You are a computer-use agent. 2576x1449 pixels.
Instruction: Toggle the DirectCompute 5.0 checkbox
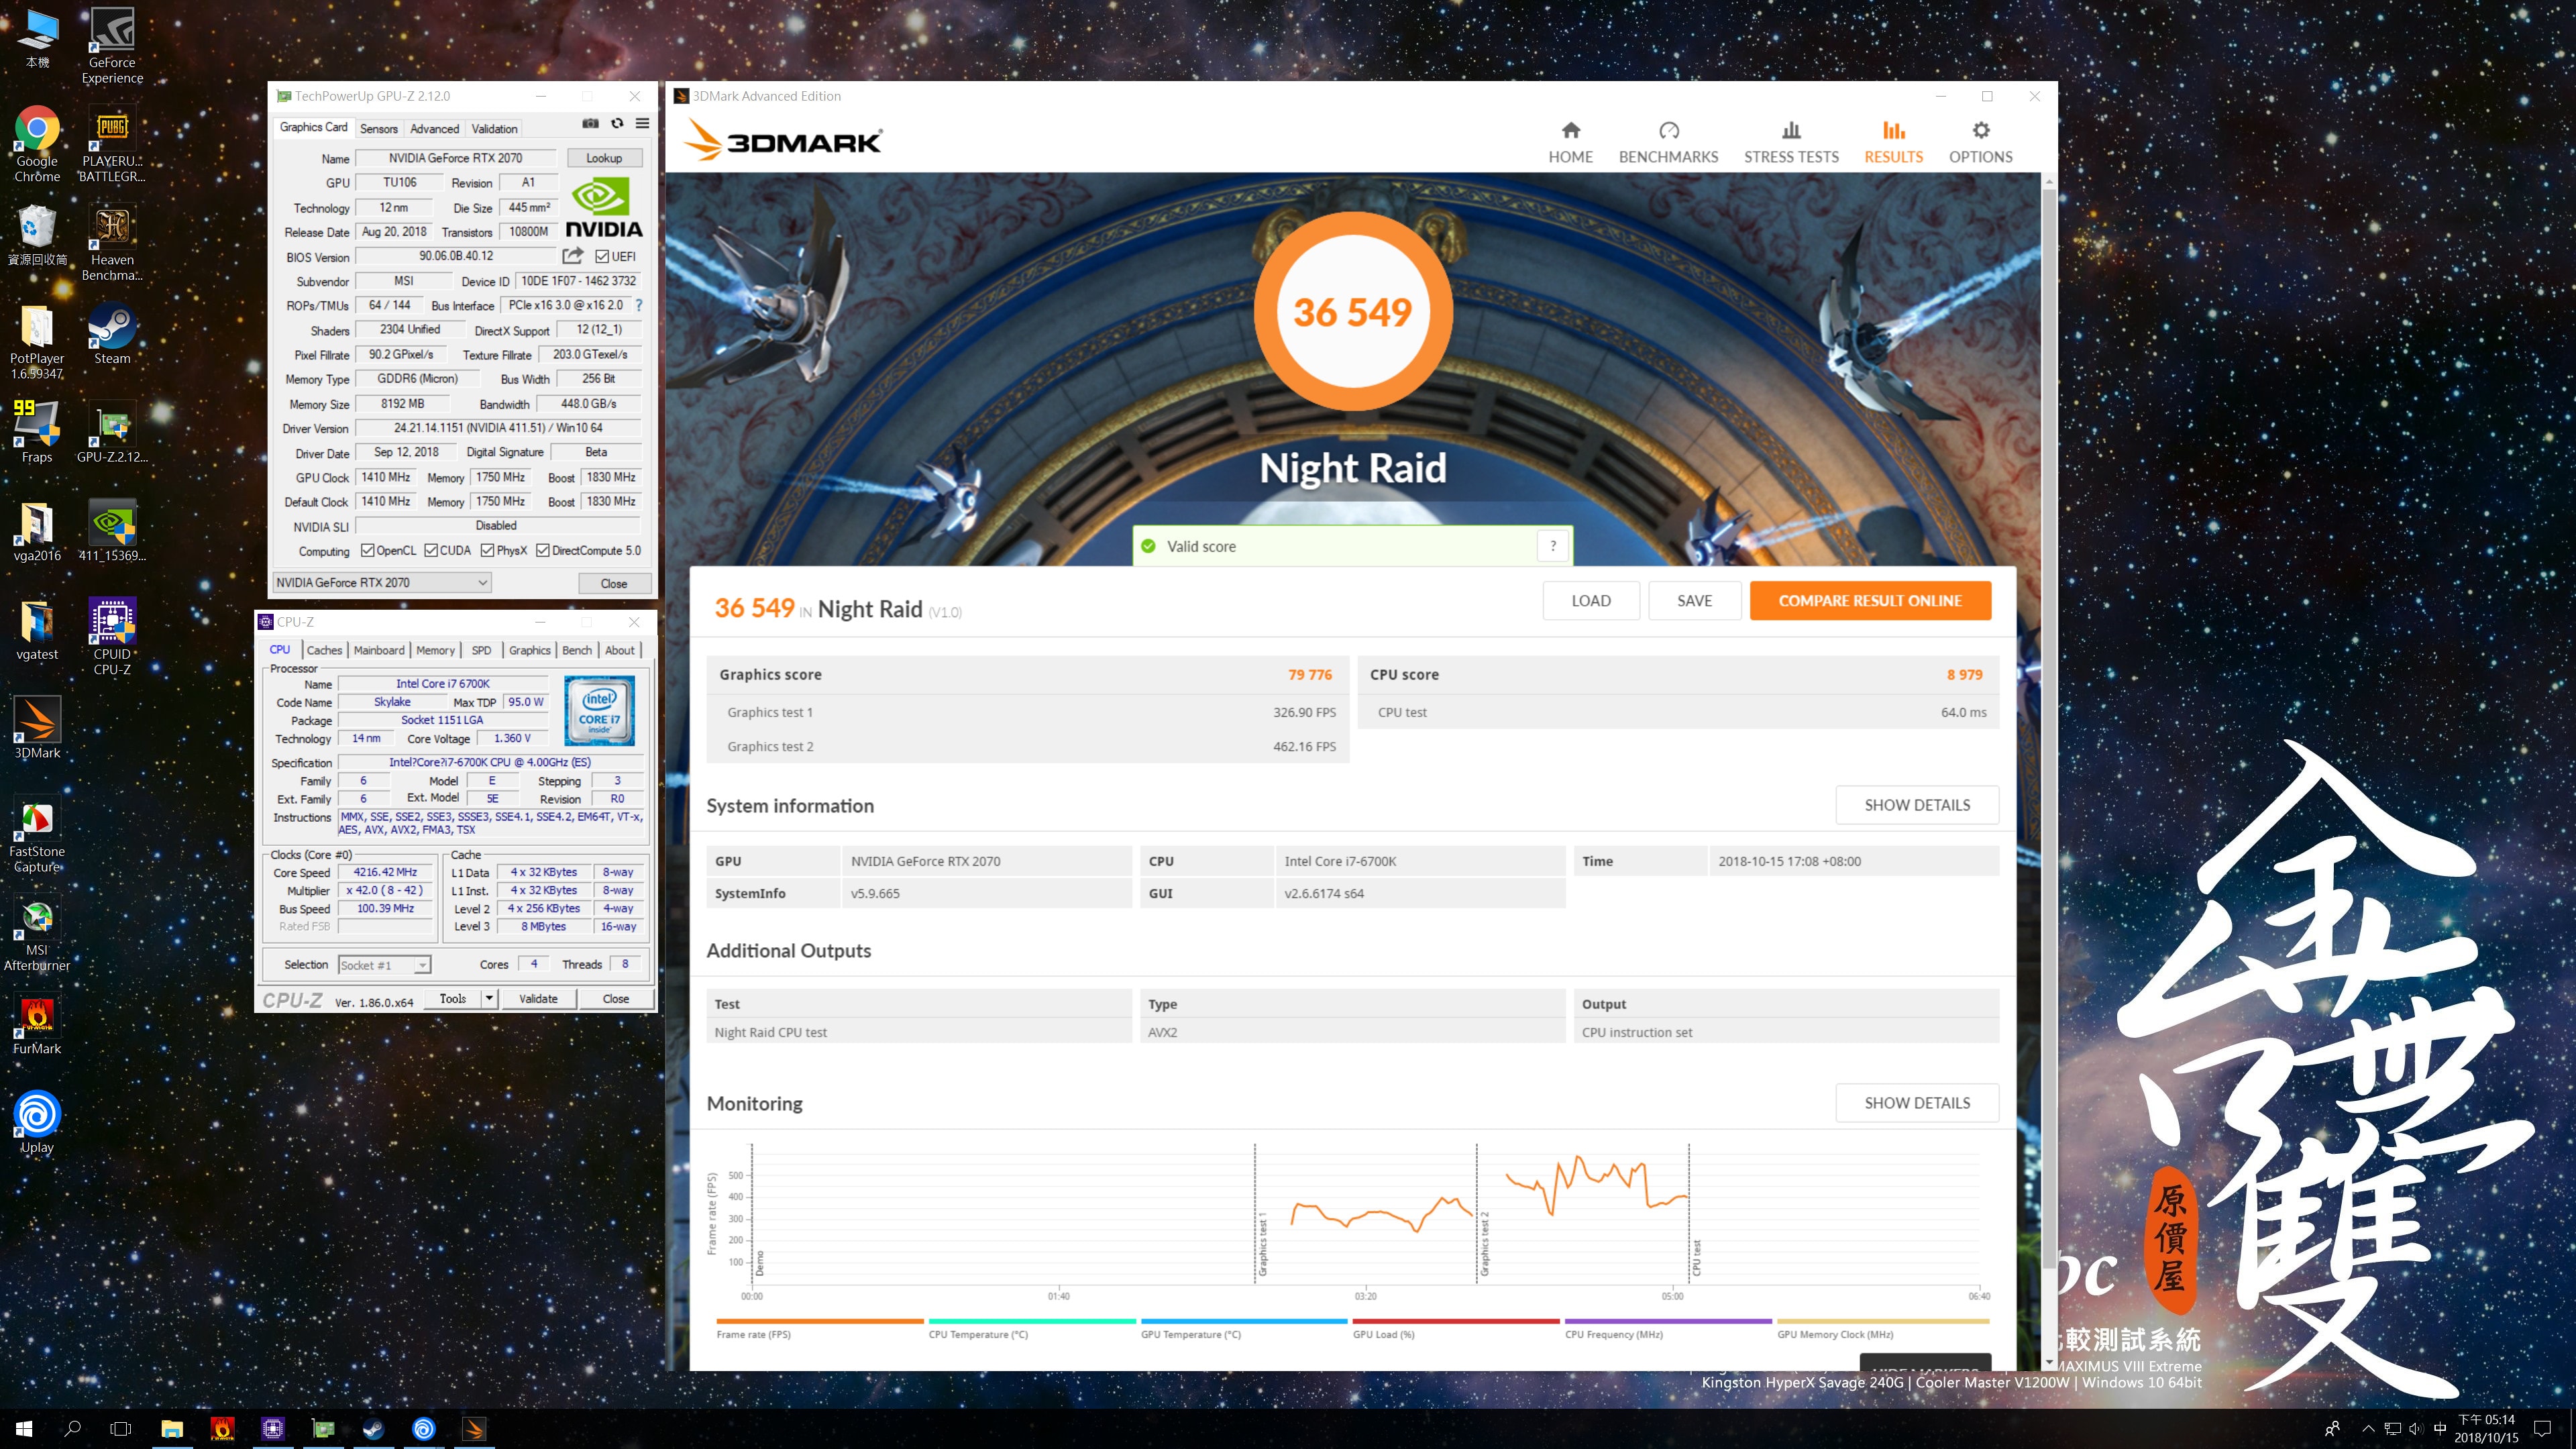542,551
